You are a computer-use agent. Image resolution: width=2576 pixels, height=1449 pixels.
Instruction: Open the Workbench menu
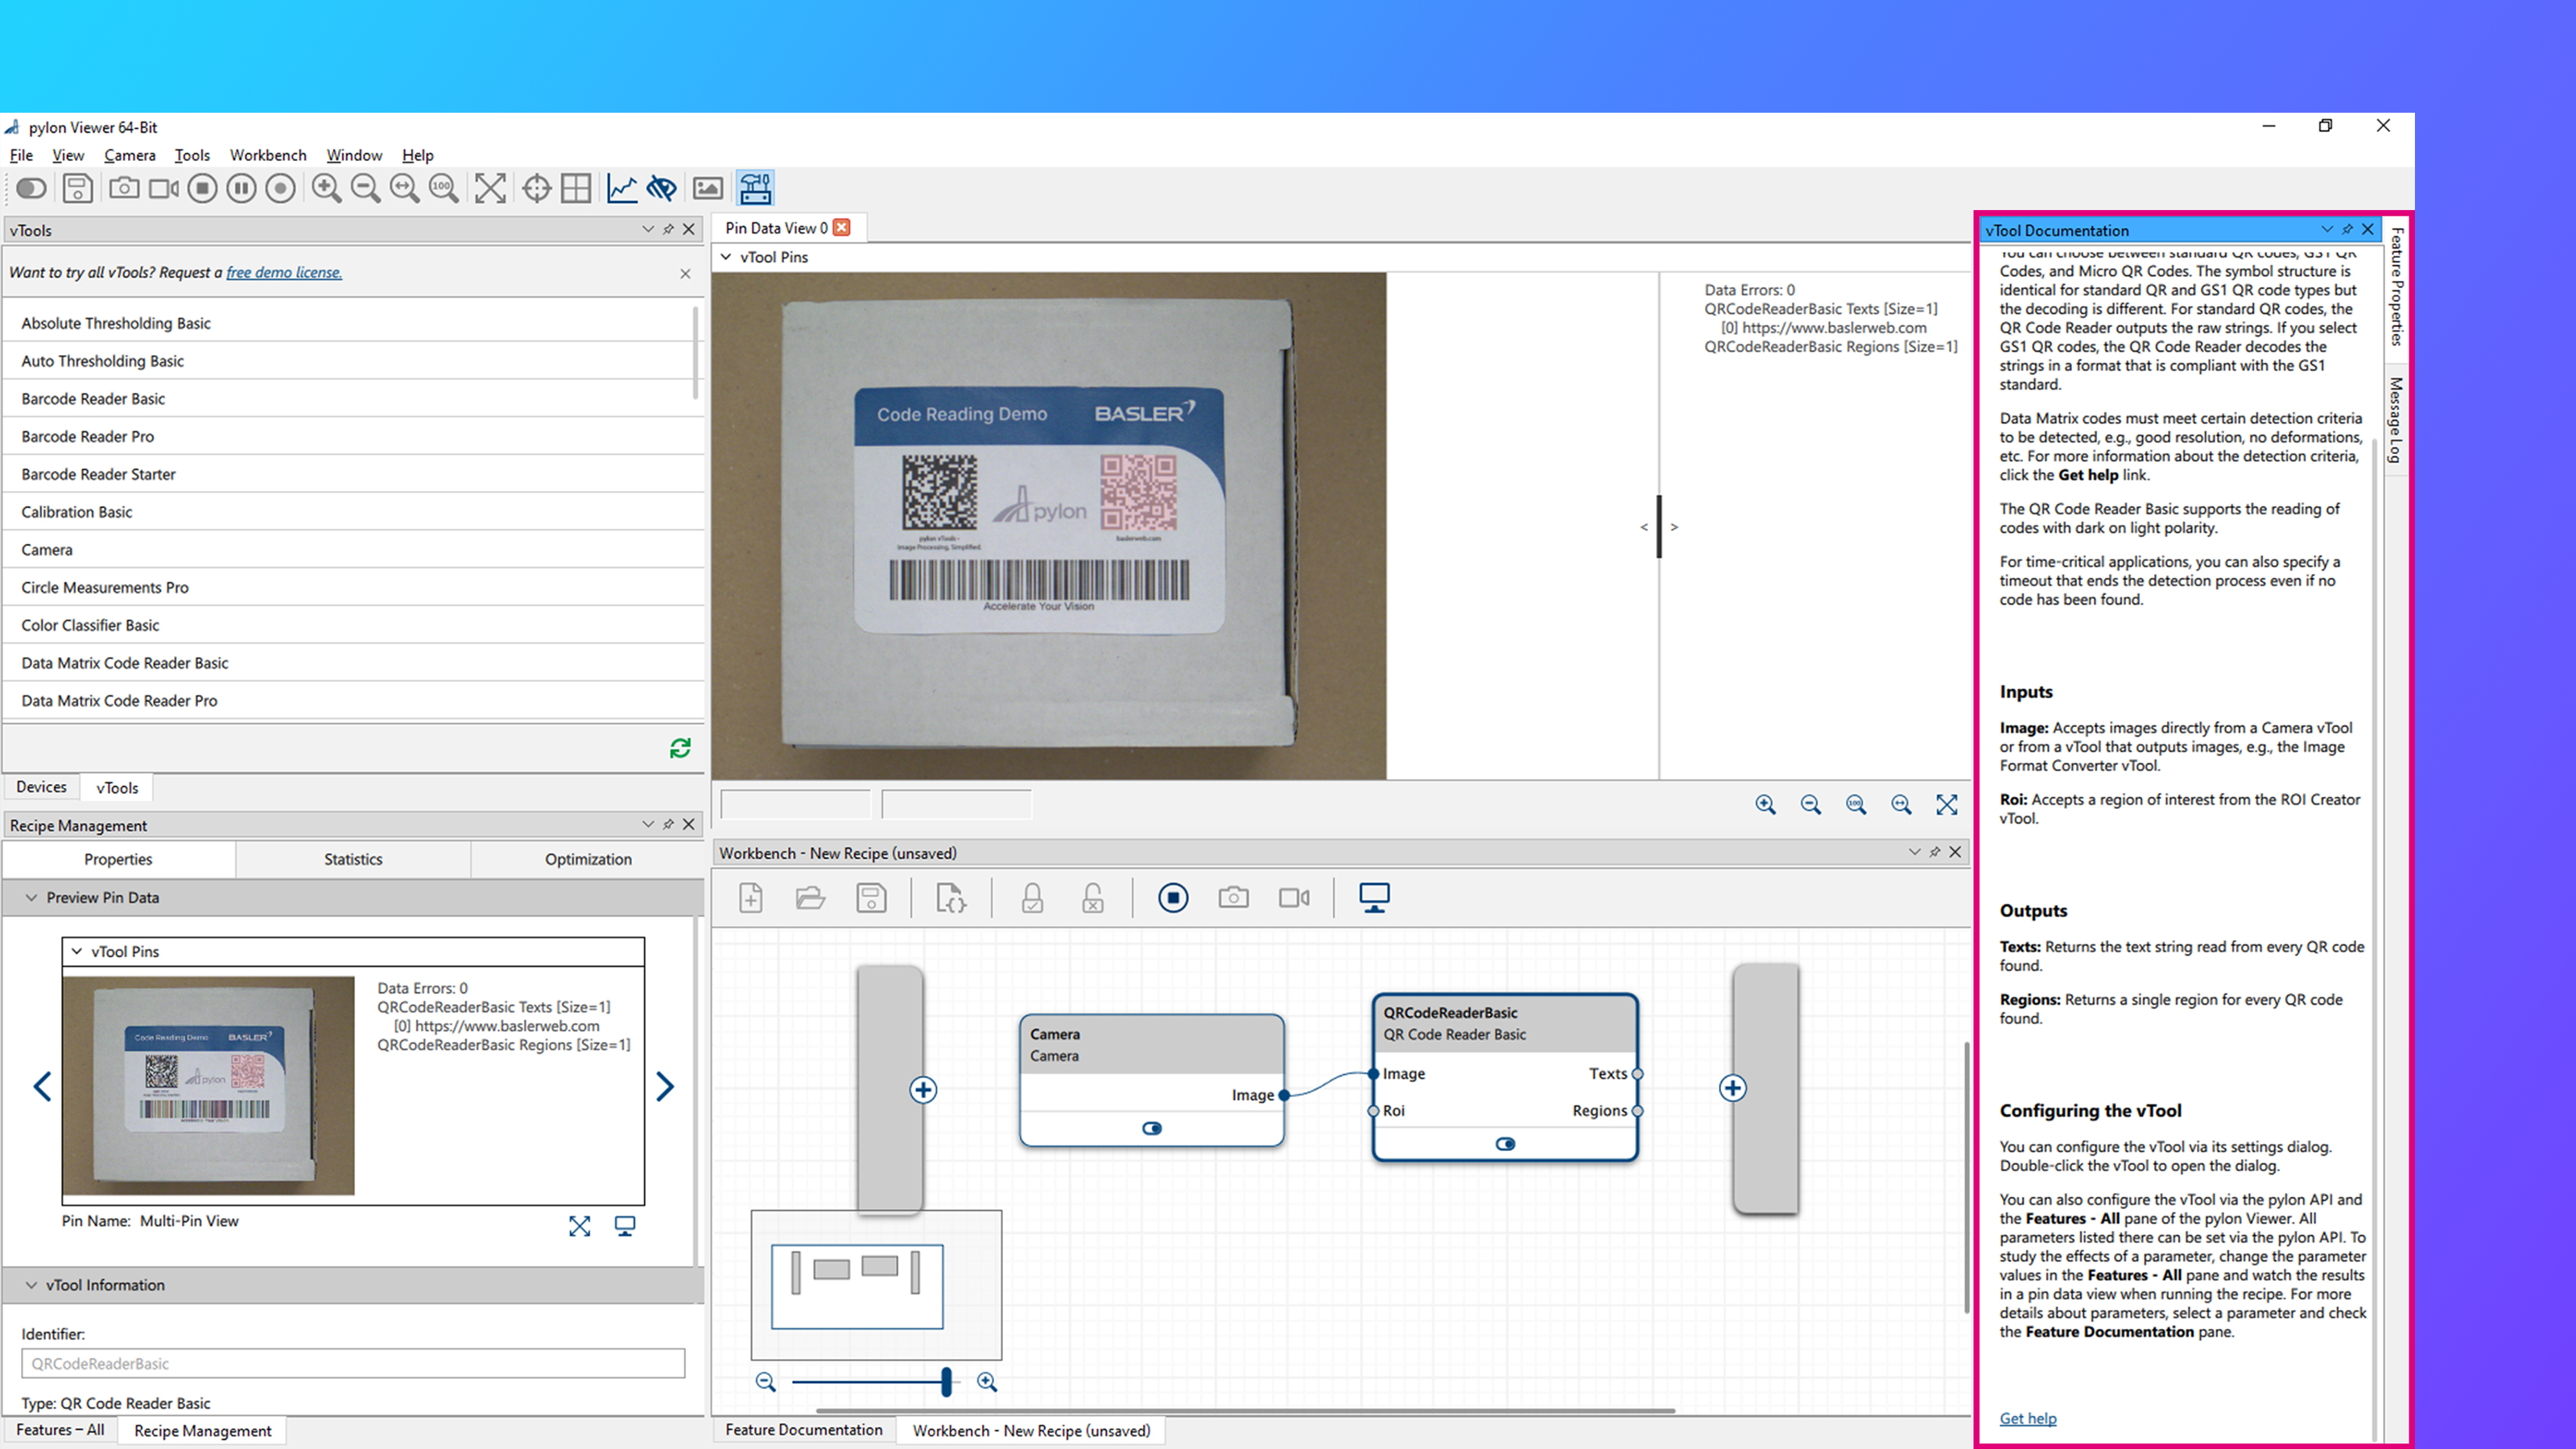coord(267,155)
